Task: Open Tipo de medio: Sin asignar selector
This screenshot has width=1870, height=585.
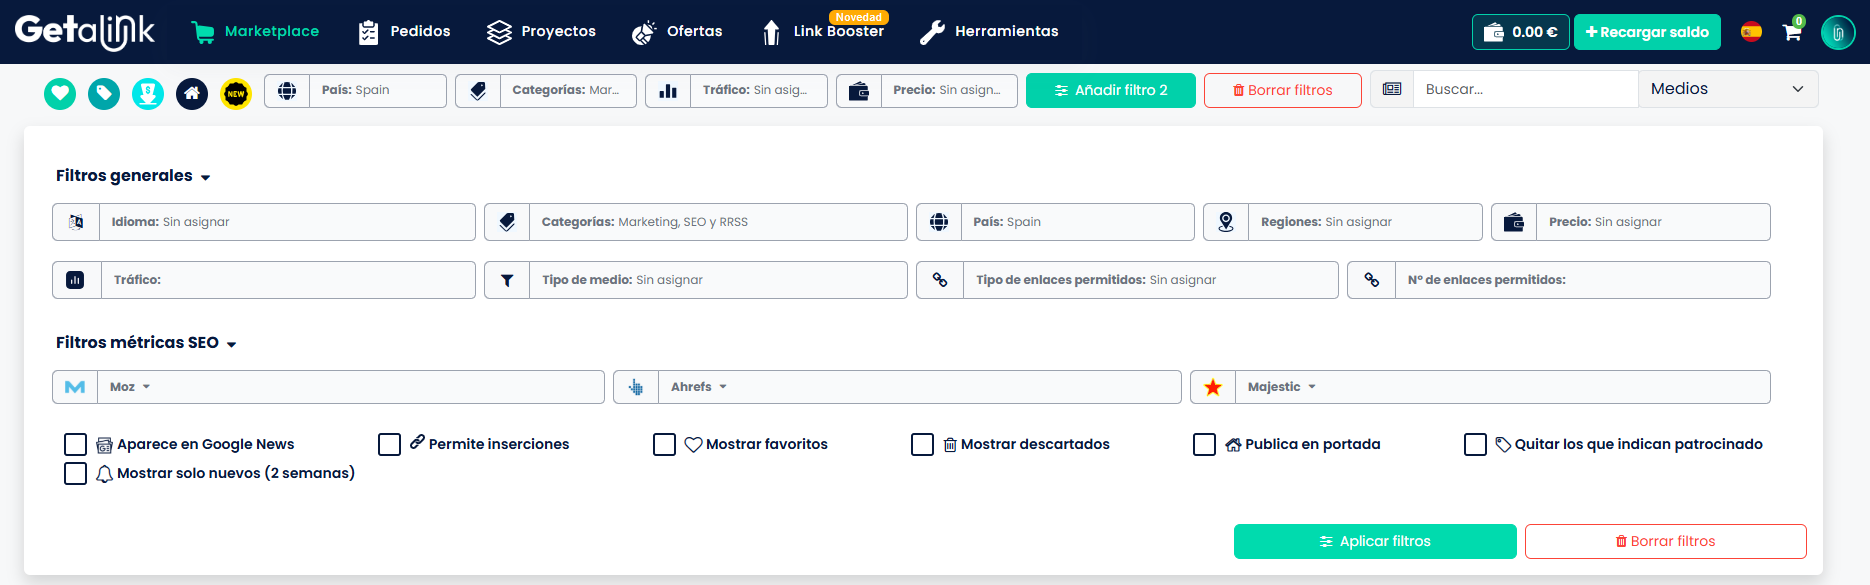Action: pyautogui.click(x=718, y=280)
